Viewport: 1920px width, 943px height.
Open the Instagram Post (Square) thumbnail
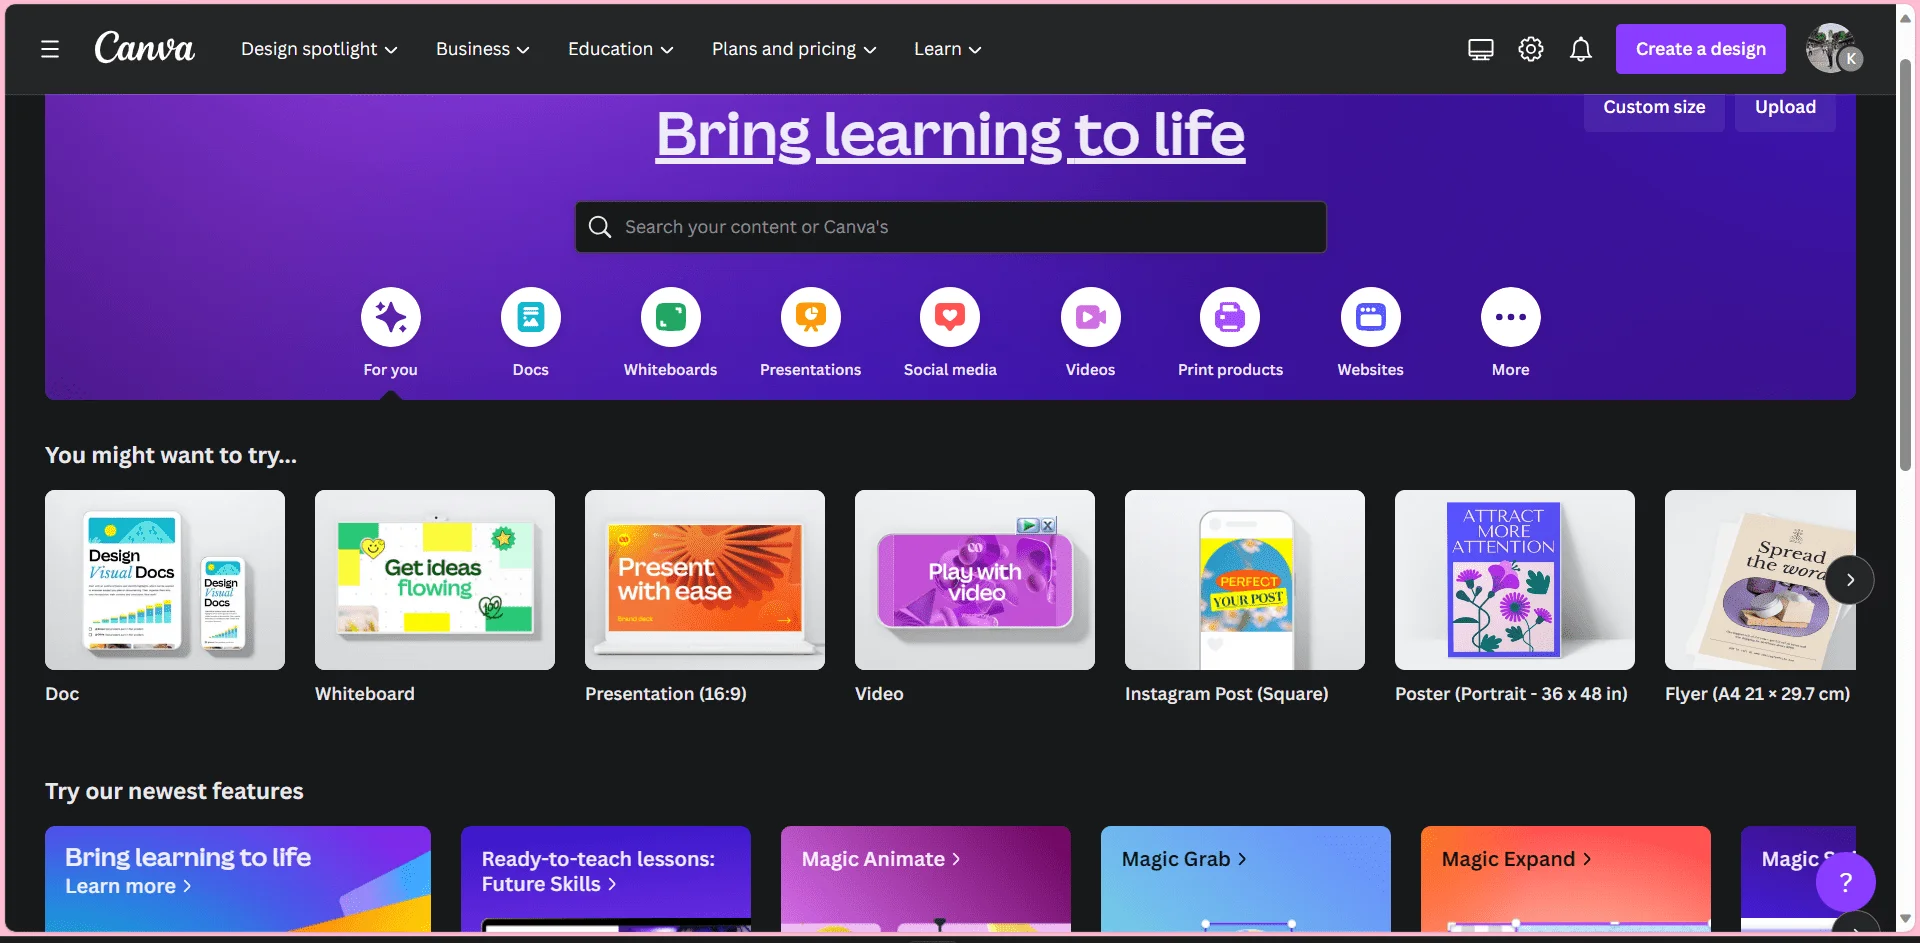(x=1245, y=580)
